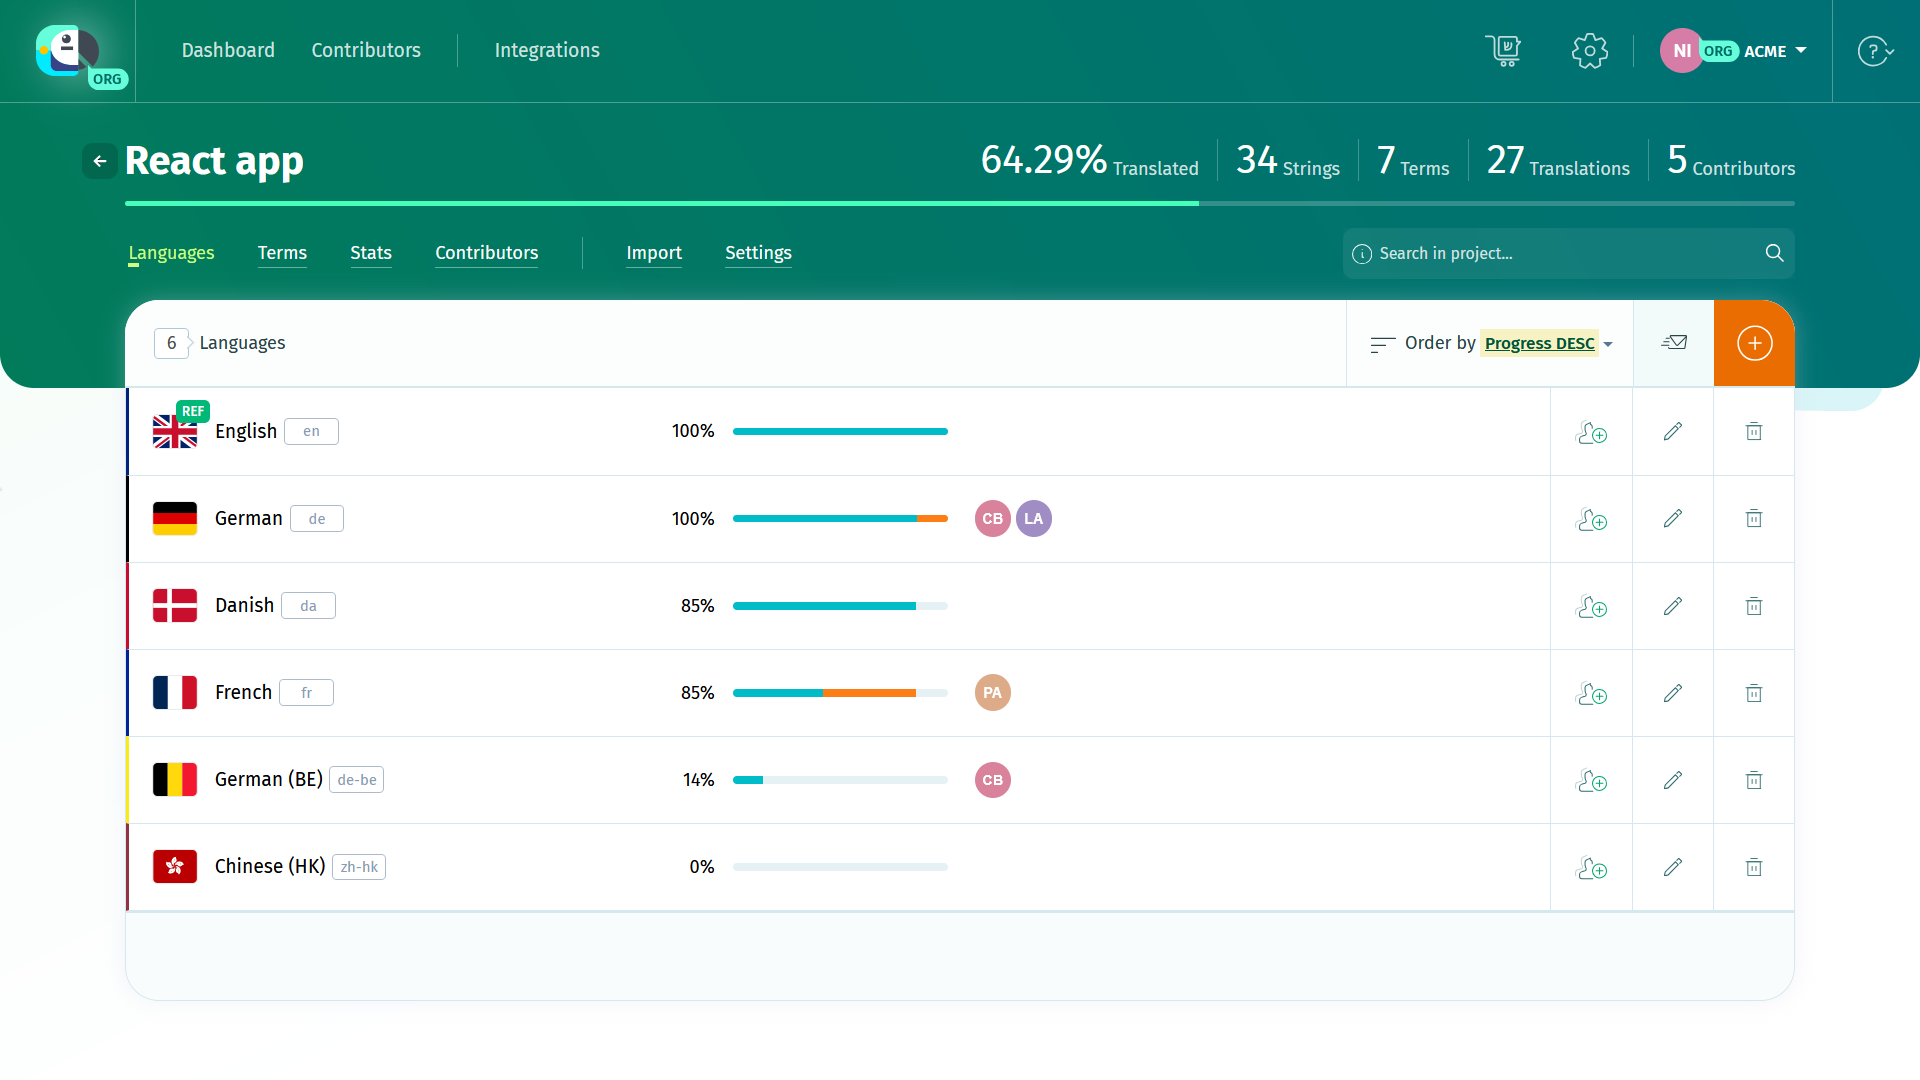Open the Danish language link
1920x1080 pixels.
tap(244, 605)
